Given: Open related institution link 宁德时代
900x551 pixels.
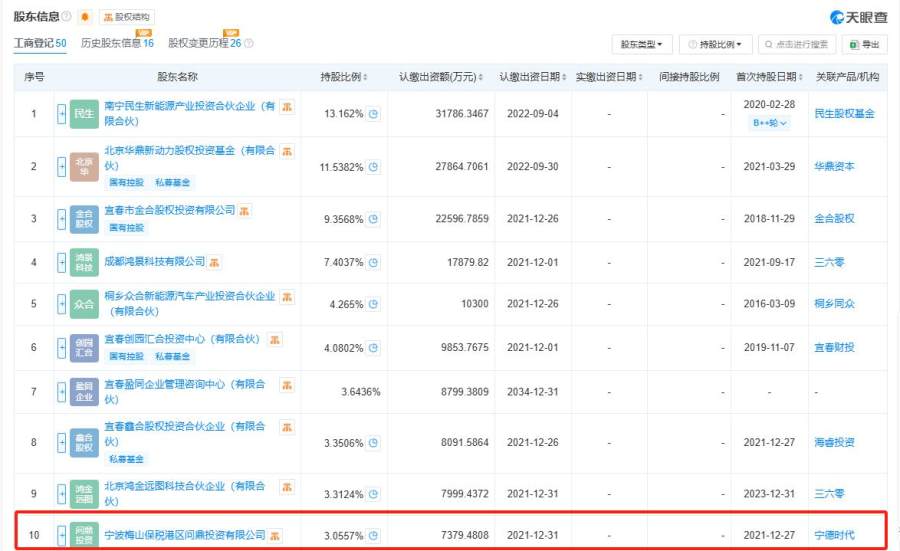Looking at the screenshot, I should (834, 536).
